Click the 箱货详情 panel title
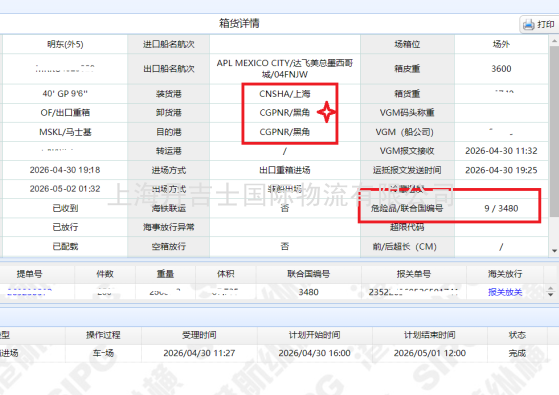Screen dimensions: 559x395 [239, 24]
